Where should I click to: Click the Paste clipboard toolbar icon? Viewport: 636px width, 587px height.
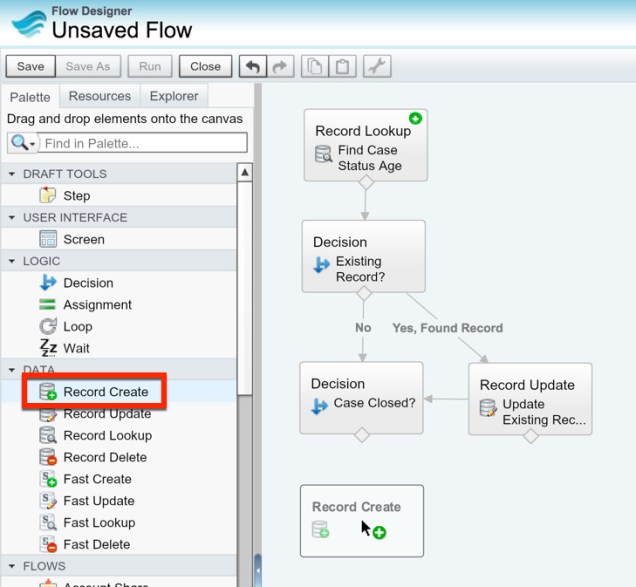tap(342, 66)
